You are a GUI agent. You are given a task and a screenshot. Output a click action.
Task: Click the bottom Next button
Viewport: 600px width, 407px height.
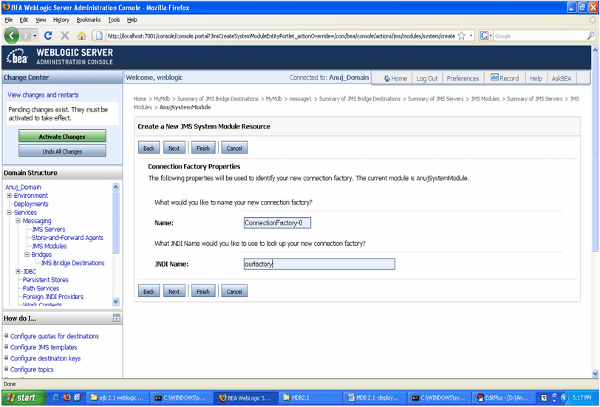click(174, 291)
